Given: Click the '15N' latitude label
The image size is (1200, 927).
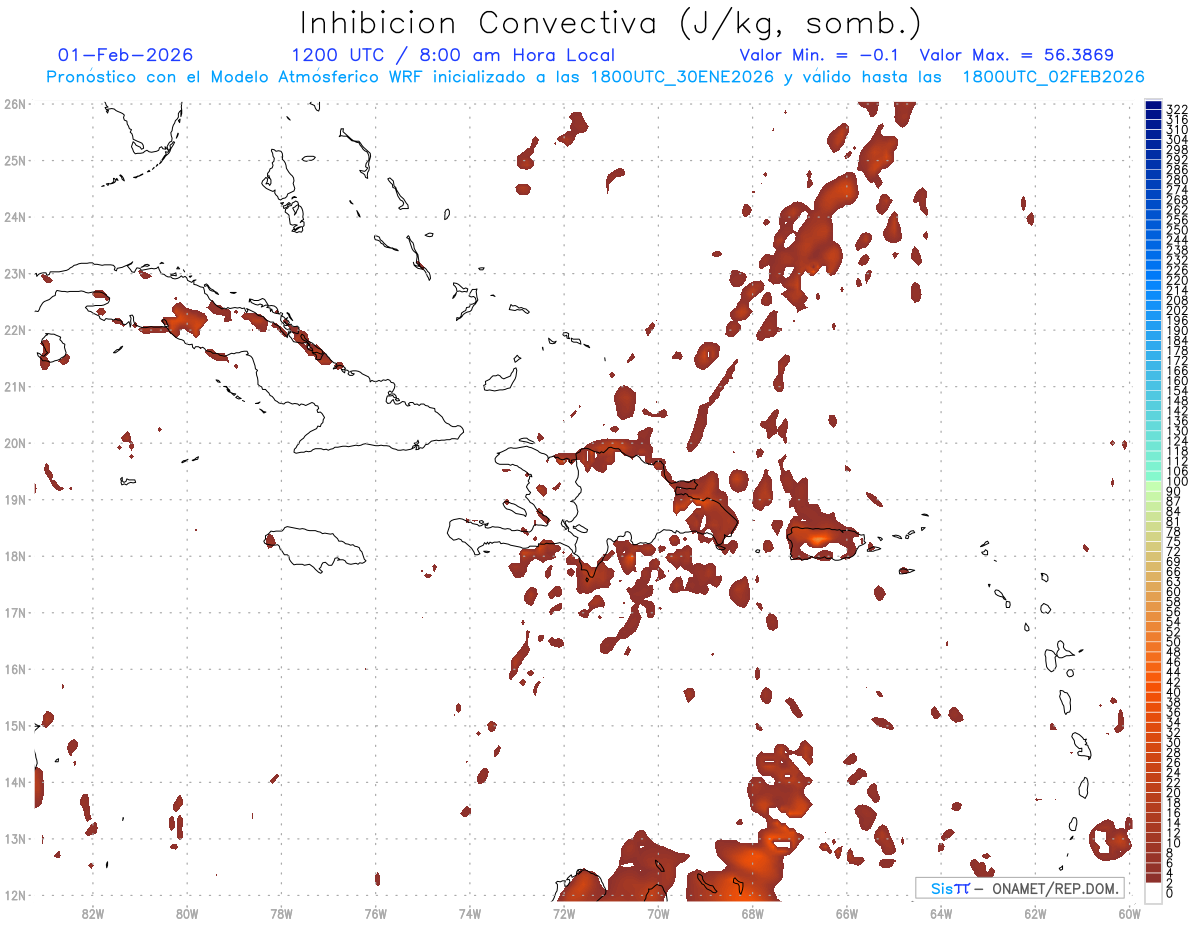Looking at the screenshot, I should pyautogui.click(x=14, y=725).
